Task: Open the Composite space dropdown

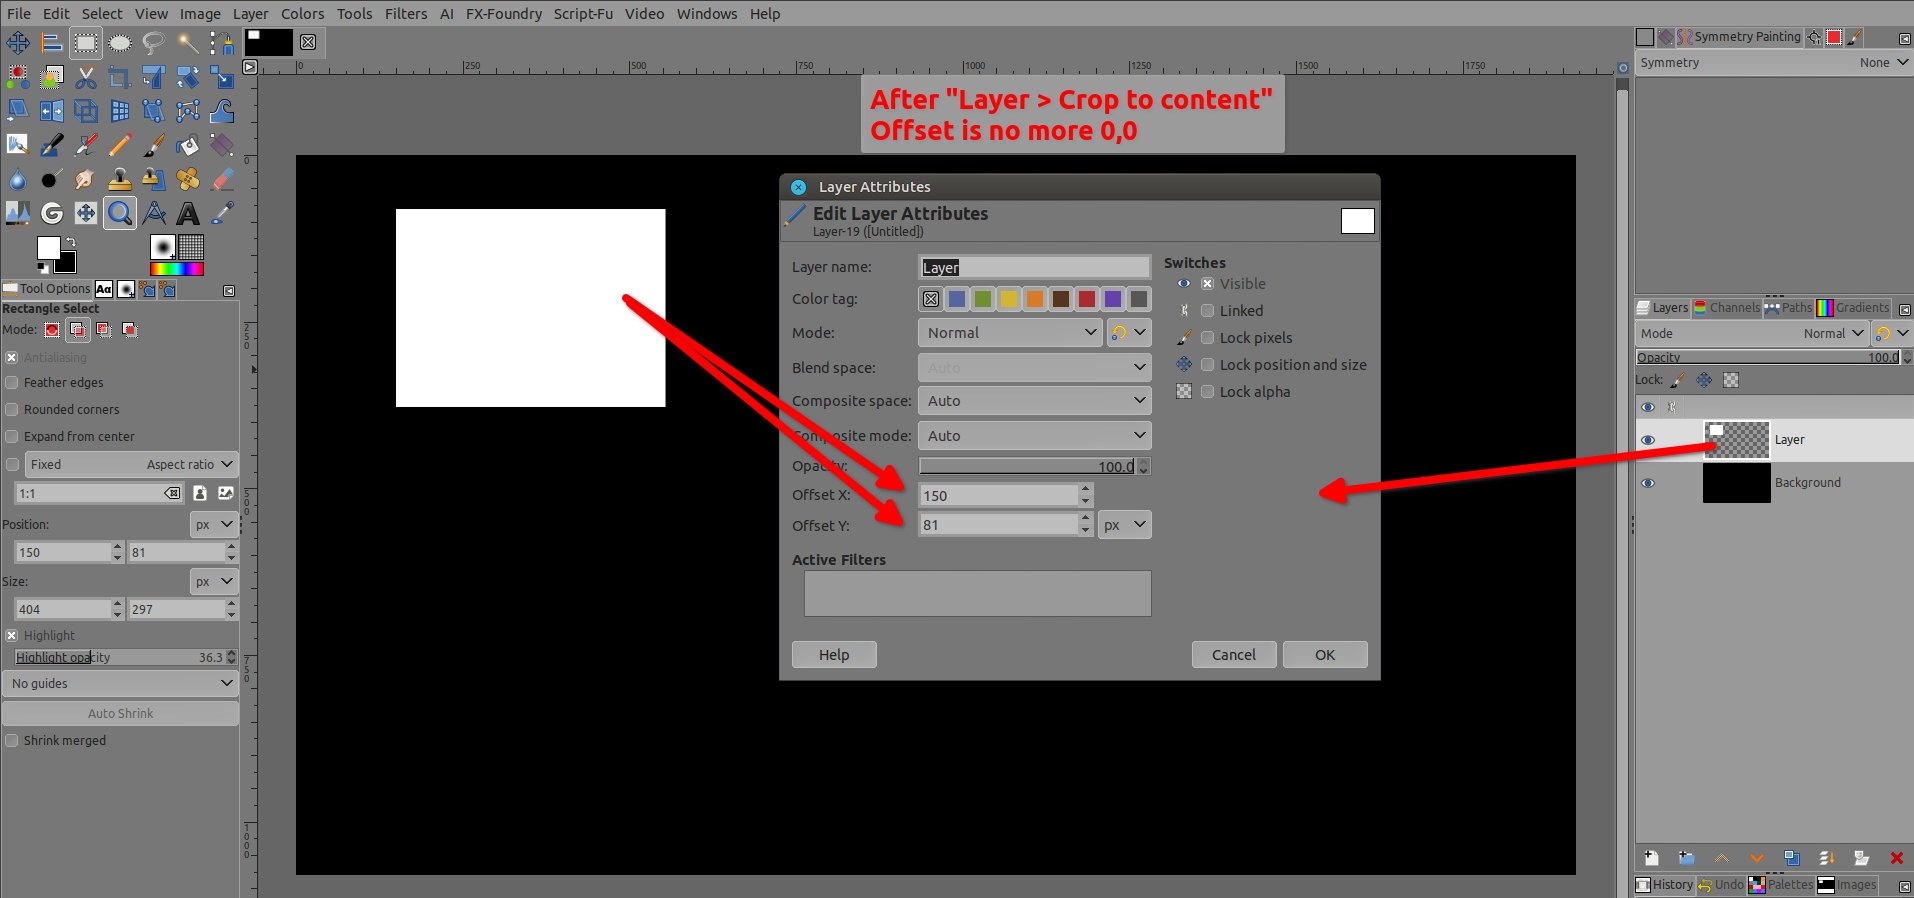Action: click(1034, 401)
